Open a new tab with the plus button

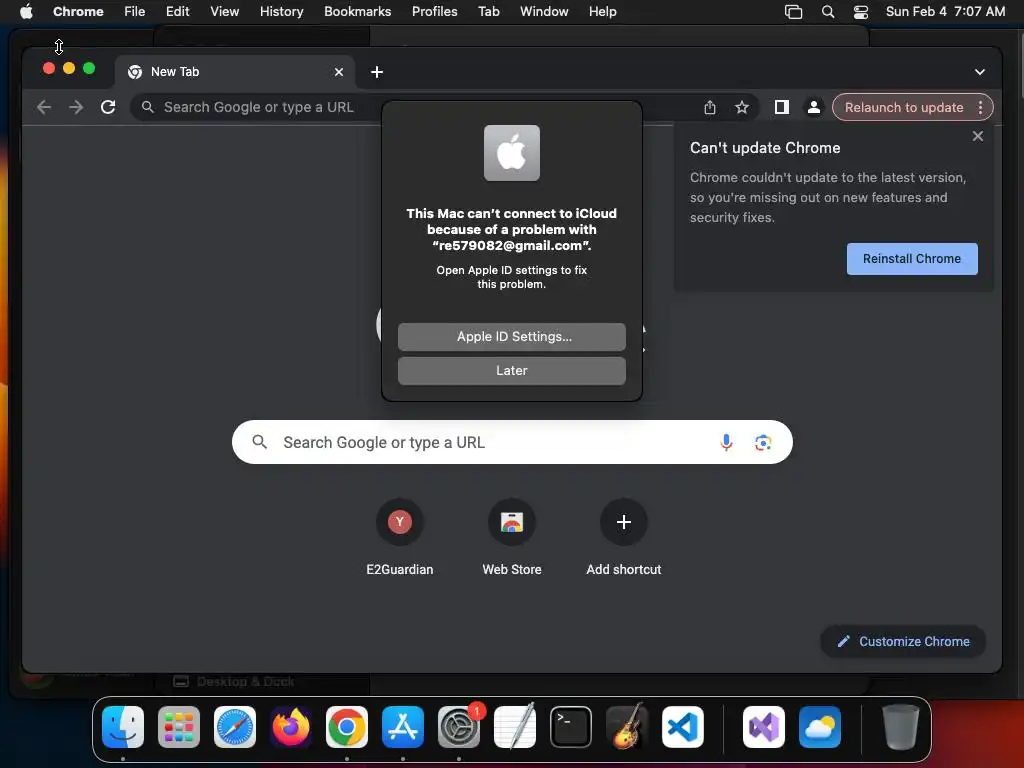point(377,72)
